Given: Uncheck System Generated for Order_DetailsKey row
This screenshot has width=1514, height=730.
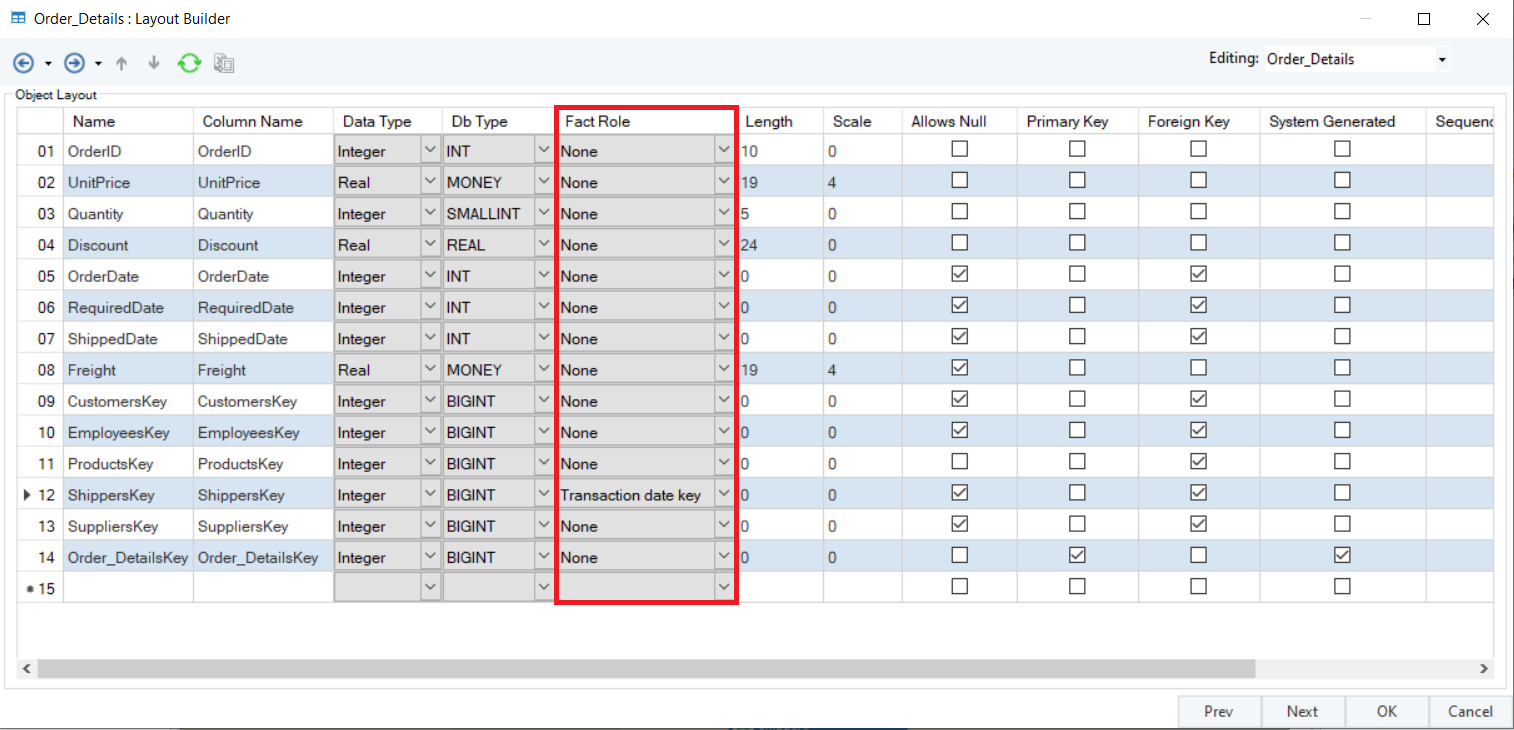Looking at the screenshot, I should 1342,555.
